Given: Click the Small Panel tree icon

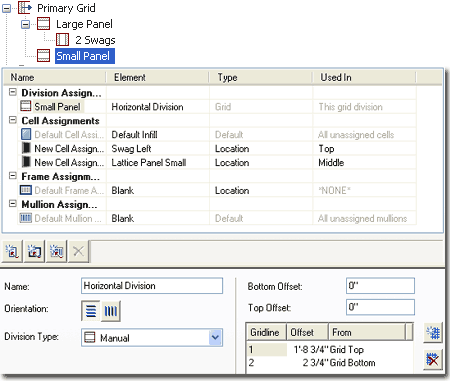Looking at the screenshot, I should point(43,55).
